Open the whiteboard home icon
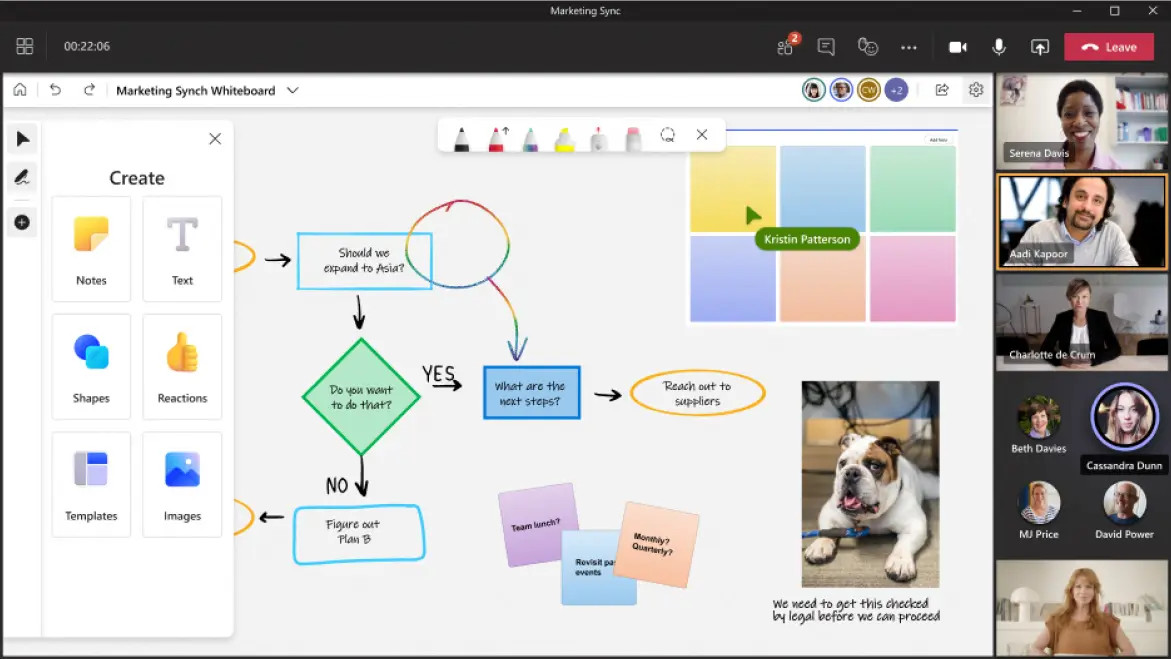Image resolution: width=1171 pixels, height=659 pixels. [x=20, y=90]
